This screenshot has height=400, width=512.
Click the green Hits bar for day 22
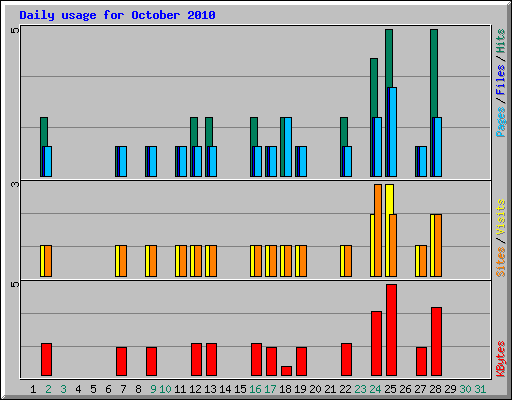pos(344,132)
